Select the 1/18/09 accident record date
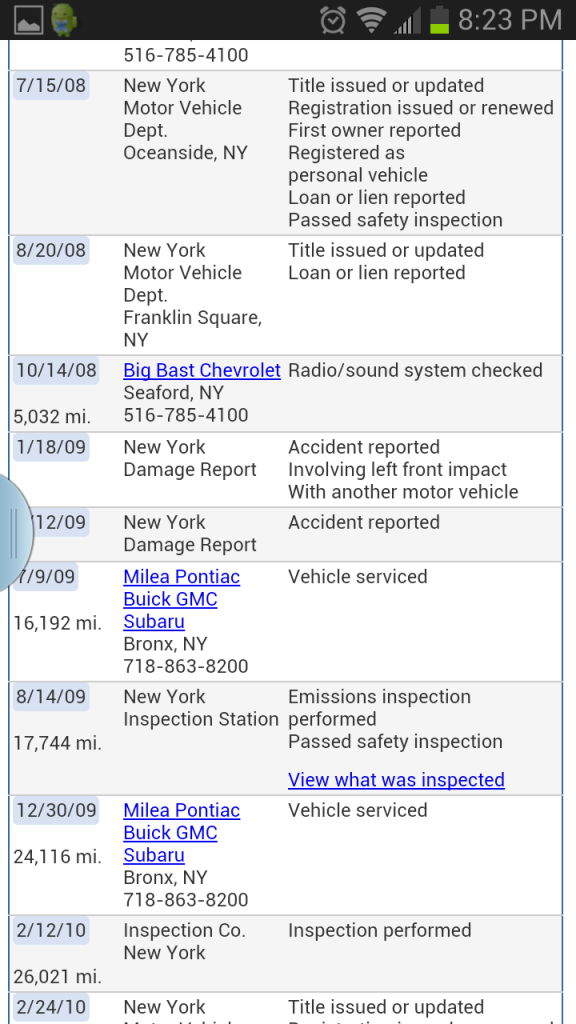 click(50, 447)
